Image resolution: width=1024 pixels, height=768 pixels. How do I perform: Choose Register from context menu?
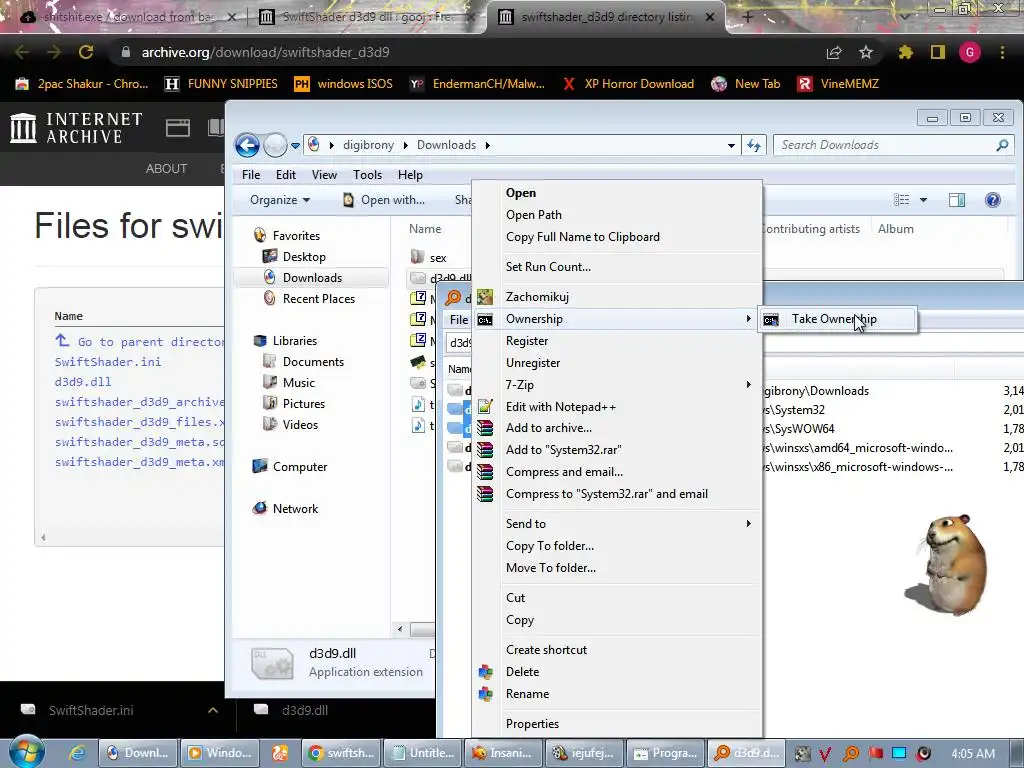tap(527, 341)
